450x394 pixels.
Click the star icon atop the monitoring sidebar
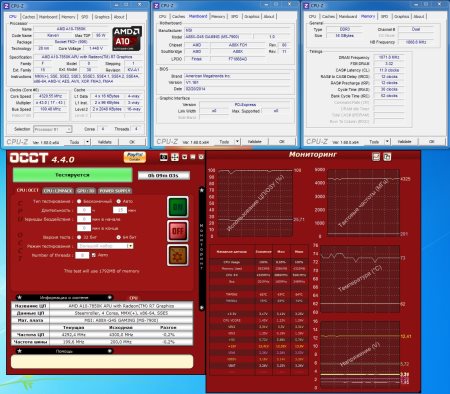point(202,190)
